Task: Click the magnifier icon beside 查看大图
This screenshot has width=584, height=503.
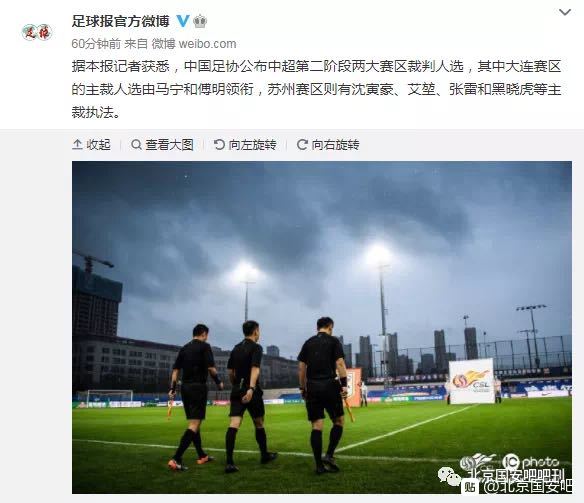Action: 136,144
